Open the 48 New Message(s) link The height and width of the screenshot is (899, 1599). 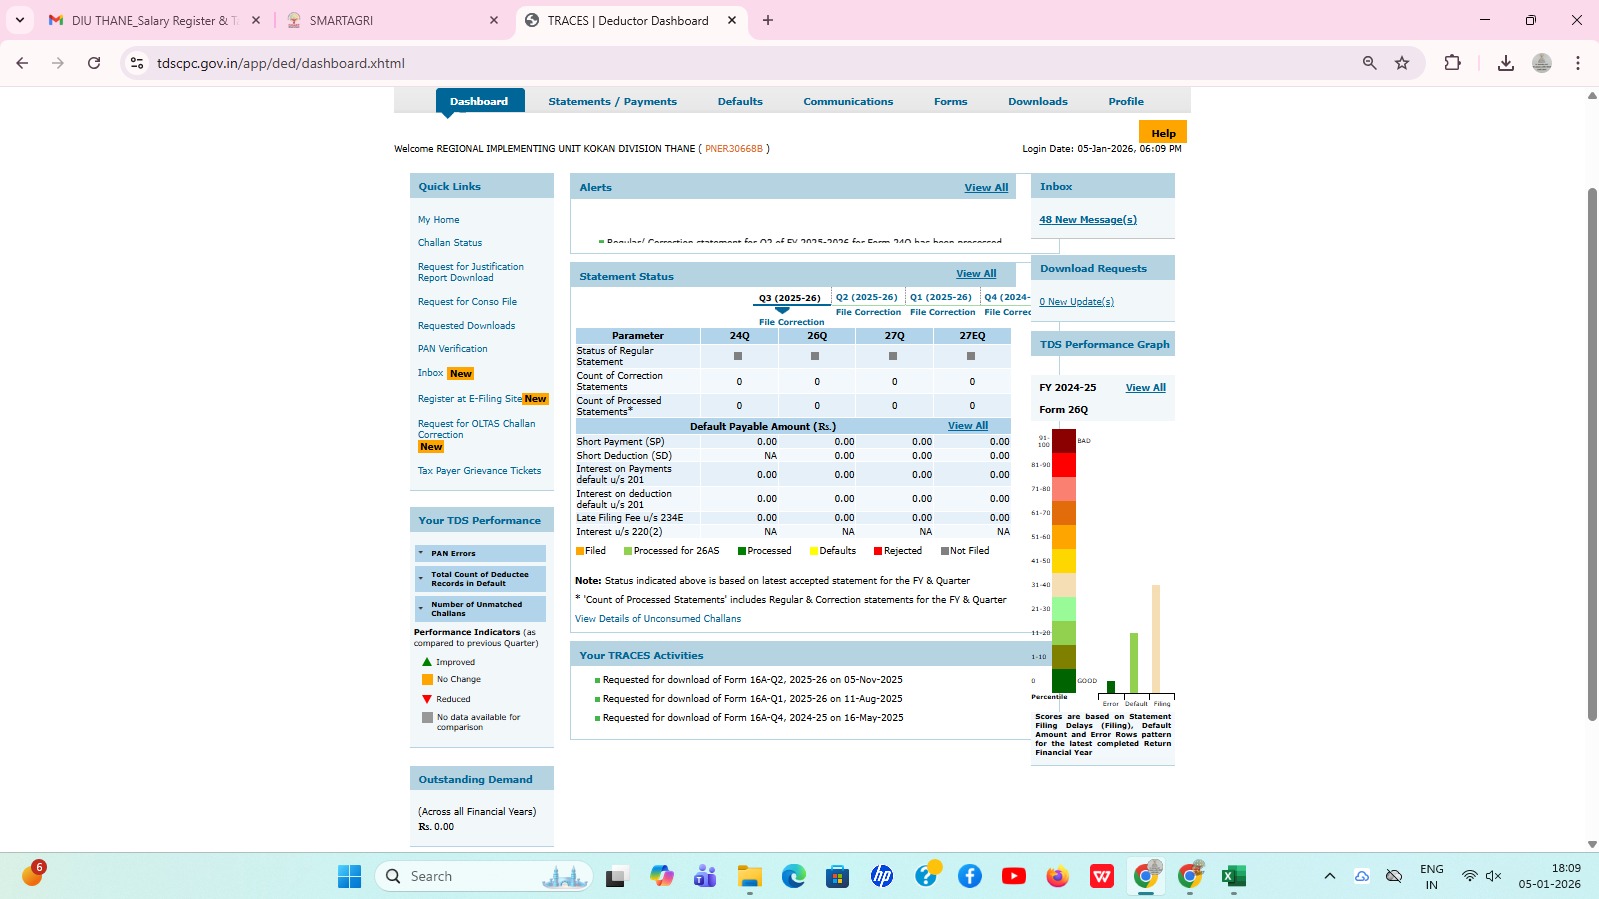pos(1088,220)
